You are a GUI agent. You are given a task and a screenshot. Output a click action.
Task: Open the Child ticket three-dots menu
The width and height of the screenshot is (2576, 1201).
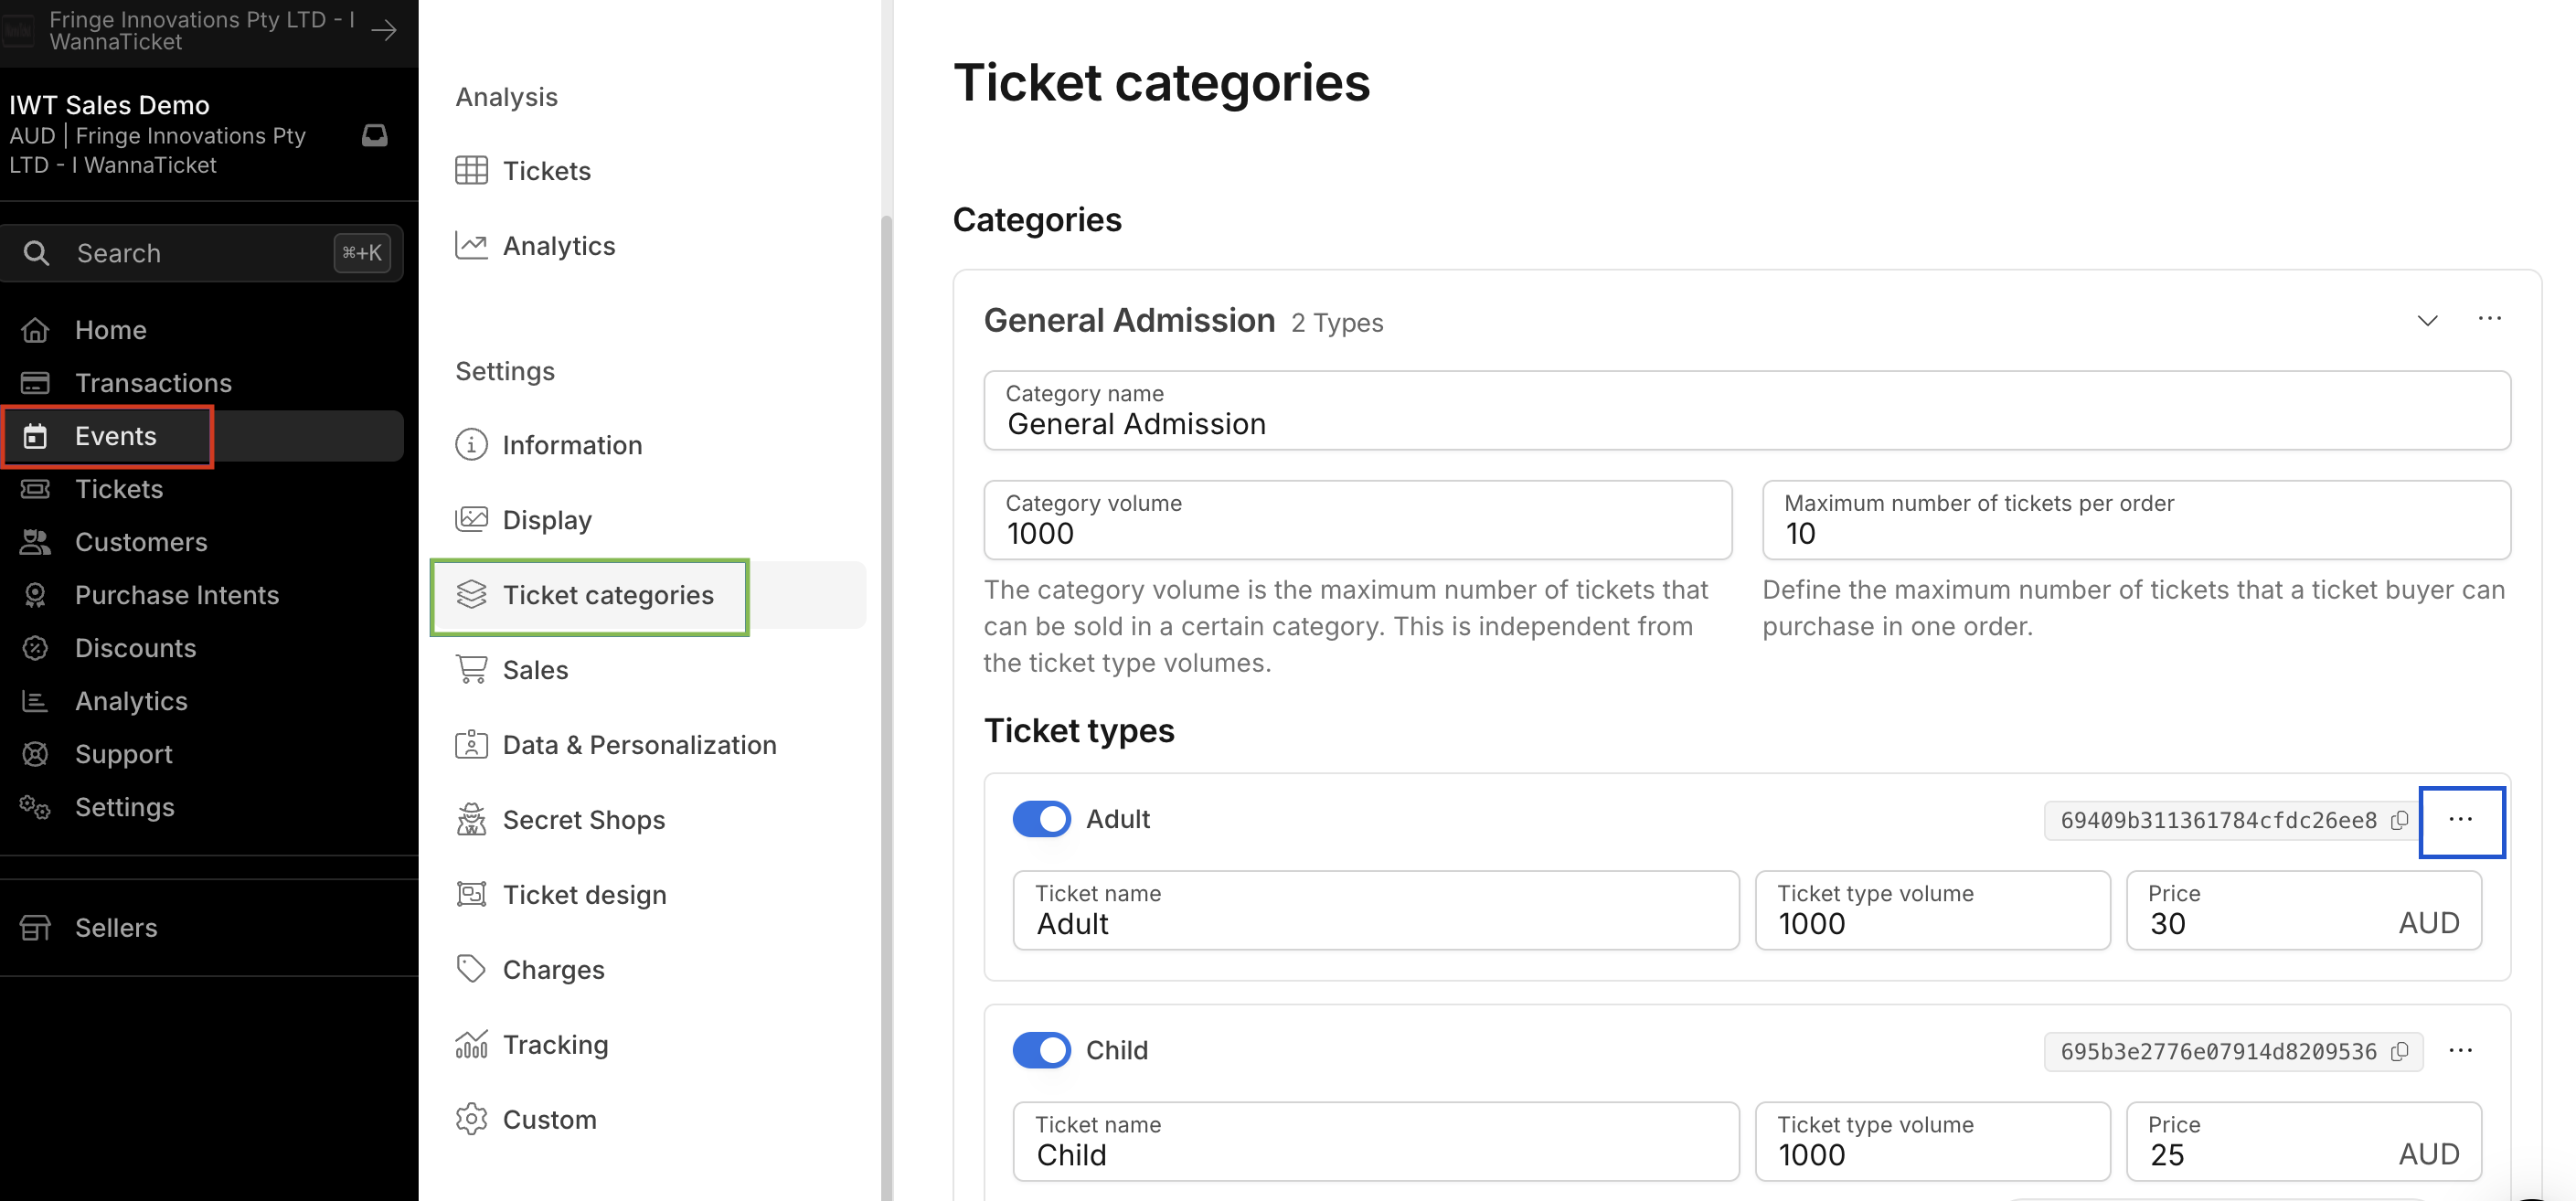[x=2460, y=1050]
